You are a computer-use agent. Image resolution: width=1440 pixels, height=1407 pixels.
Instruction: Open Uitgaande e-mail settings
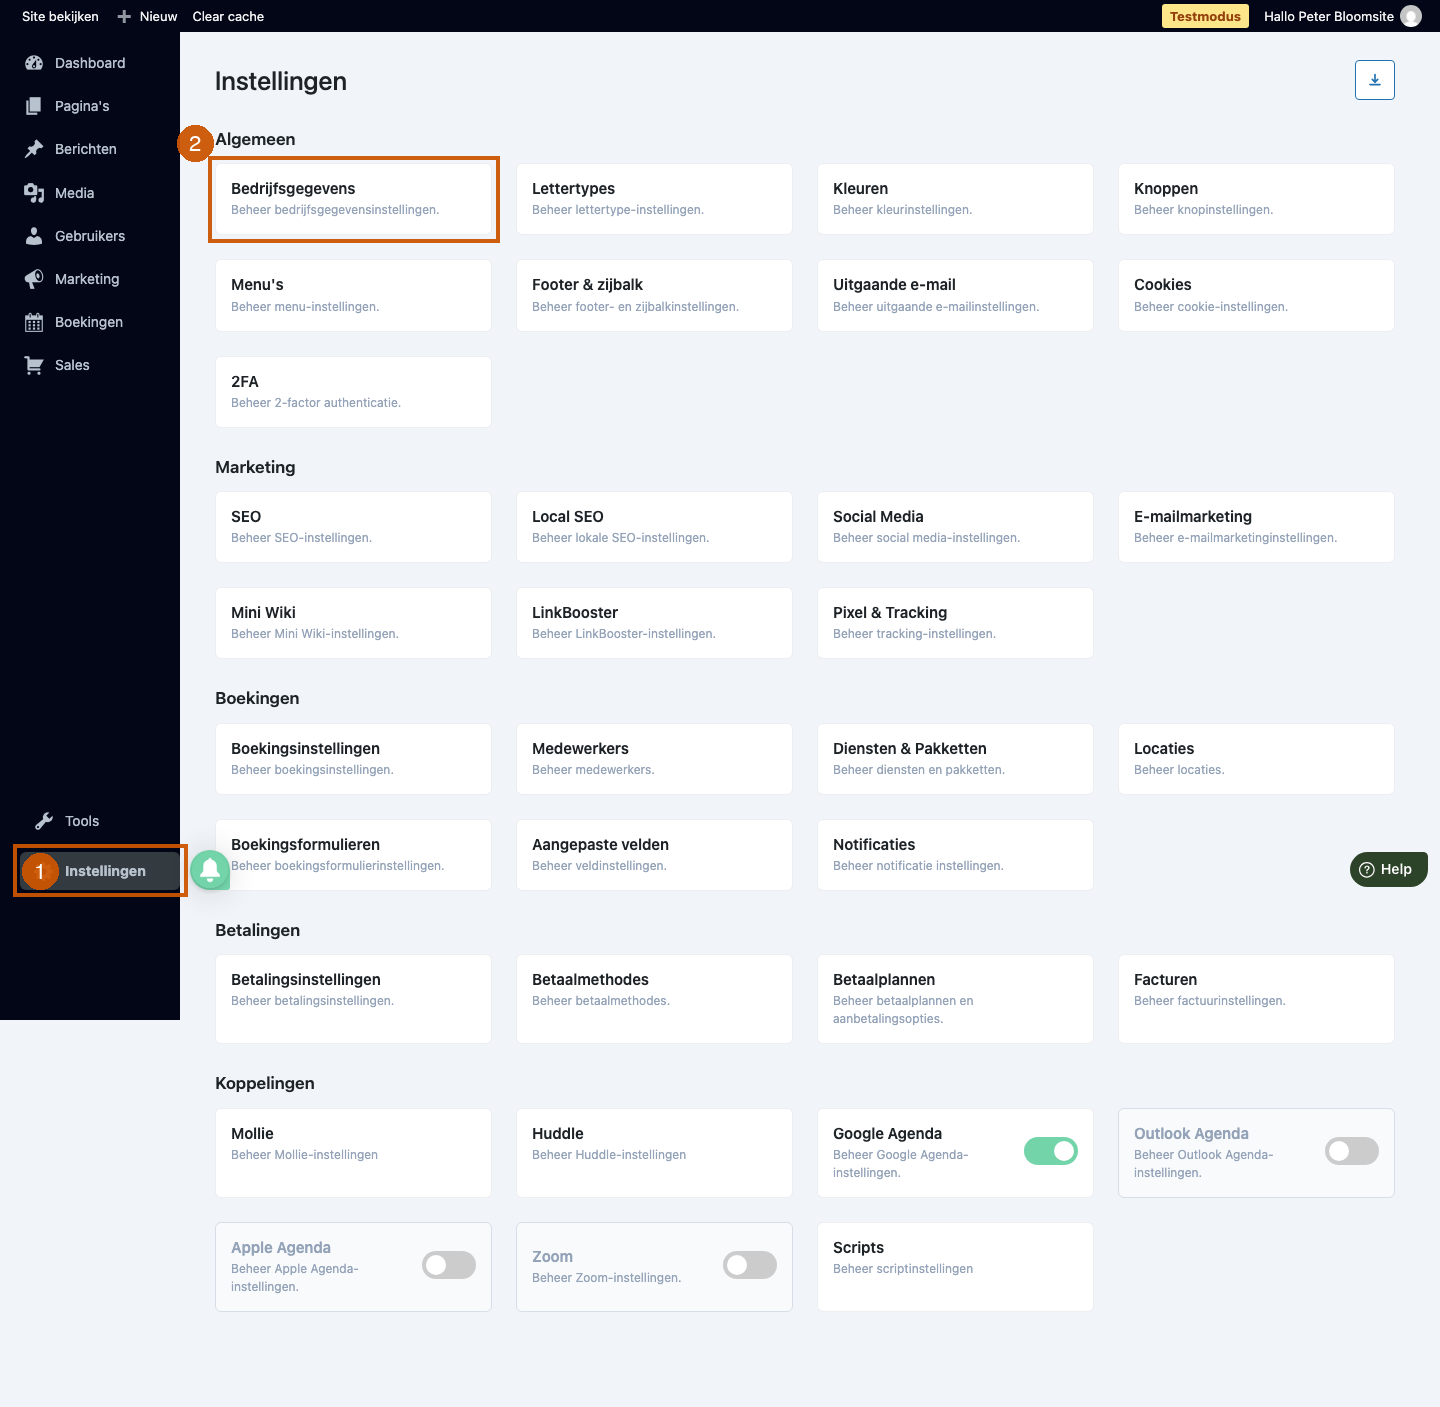[x=955, y=295]
